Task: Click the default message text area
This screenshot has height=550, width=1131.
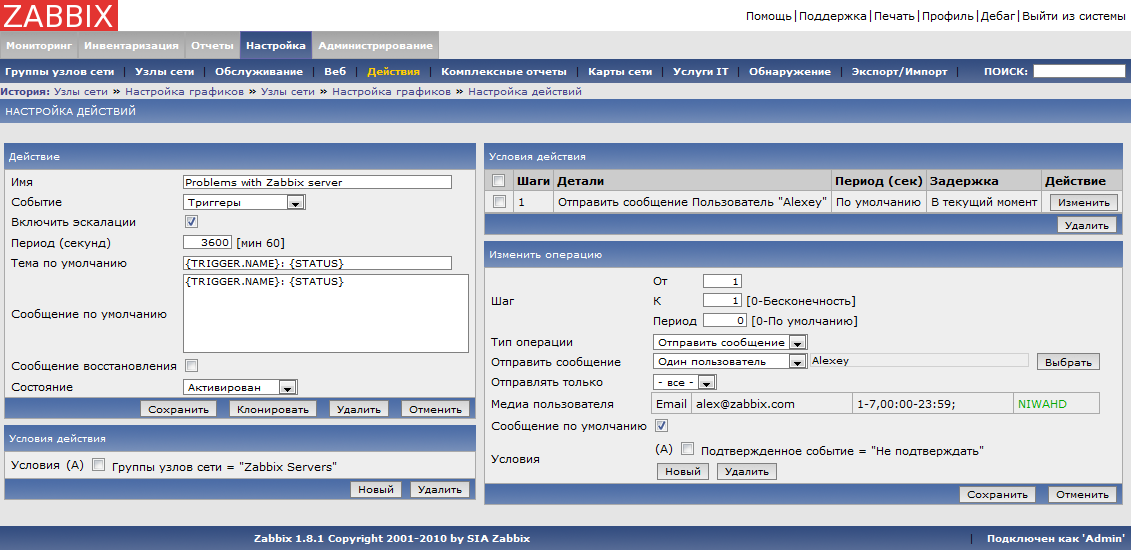Action: [326, 314]
